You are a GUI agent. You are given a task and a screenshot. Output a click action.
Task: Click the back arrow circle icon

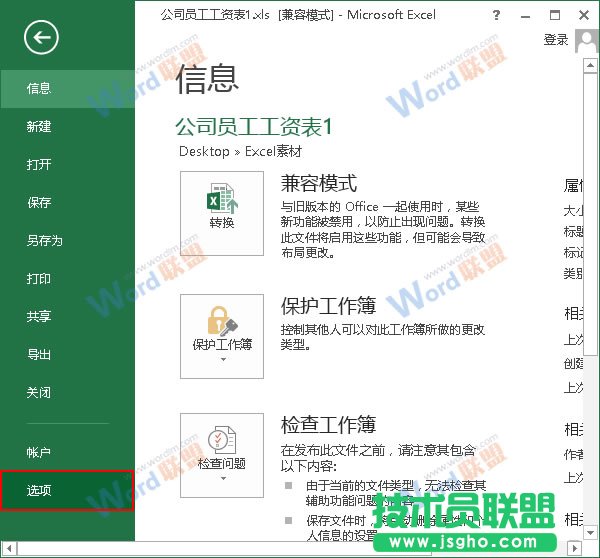41,38
